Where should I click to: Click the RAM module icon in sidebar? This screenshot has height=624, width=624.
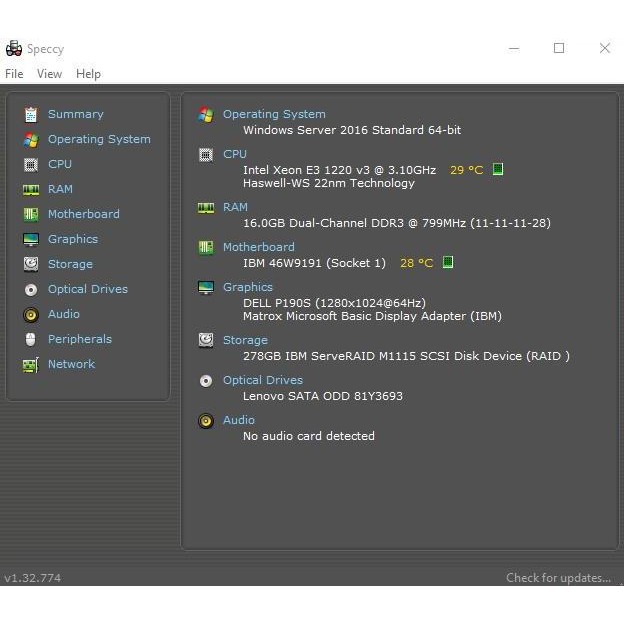click(x=31, y=189)
